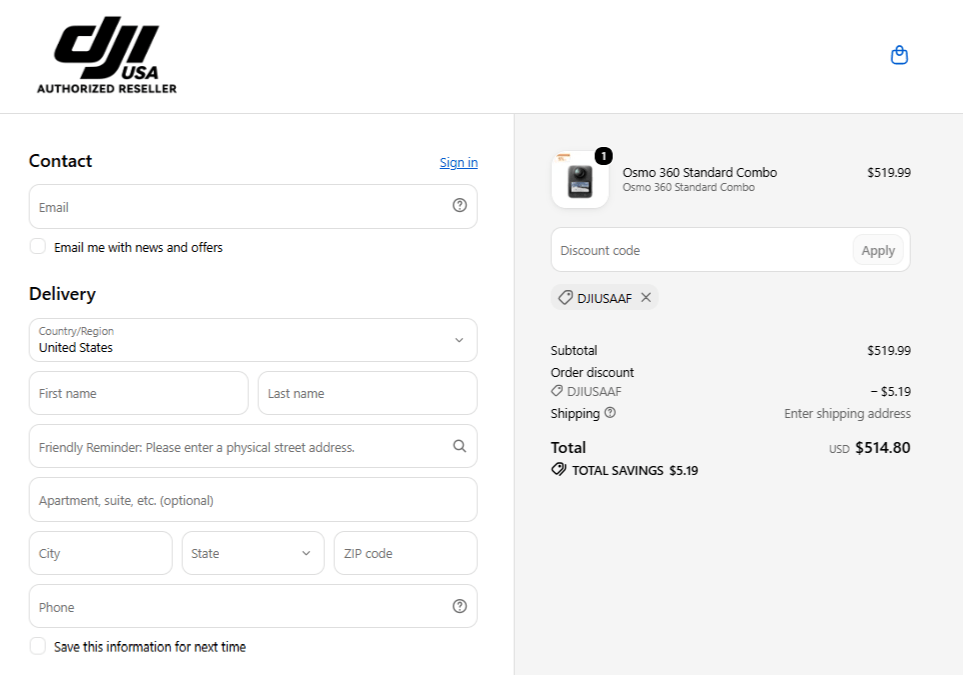Click the Shipping info question mark icon
Image resolution: width=963 pixels, height=675 pixels.
pyautogui.click(x=610, y=413)
